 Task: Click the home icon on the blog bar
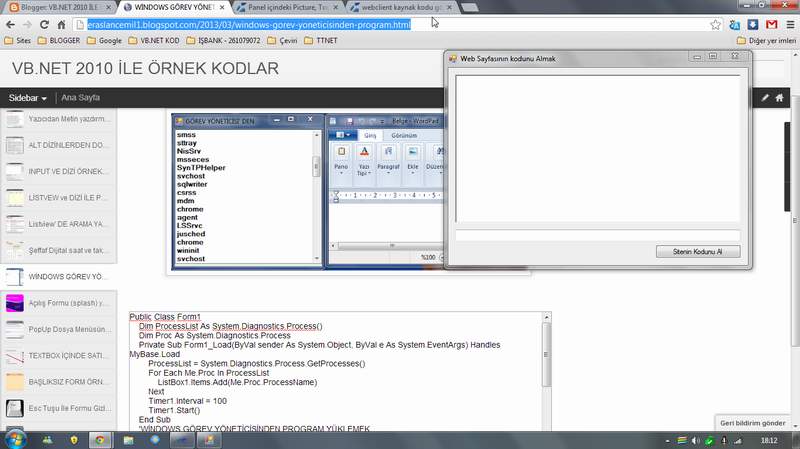tap(779, 97)
